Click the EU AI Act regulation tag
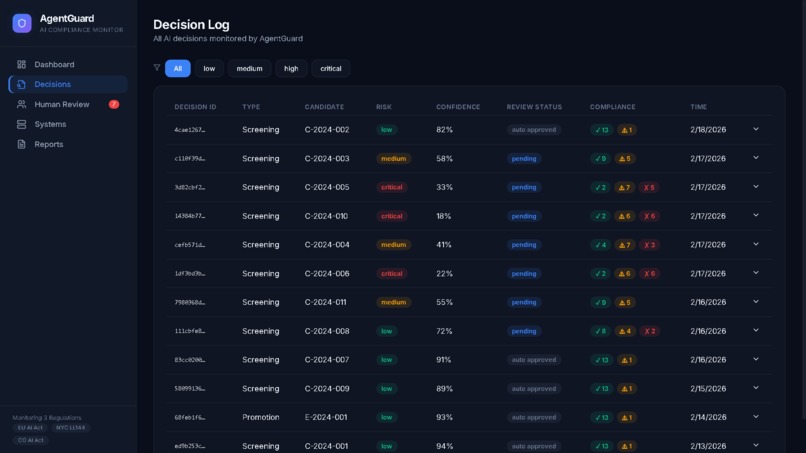Viewport: 806px width, 453px height. tap(30, 428)
